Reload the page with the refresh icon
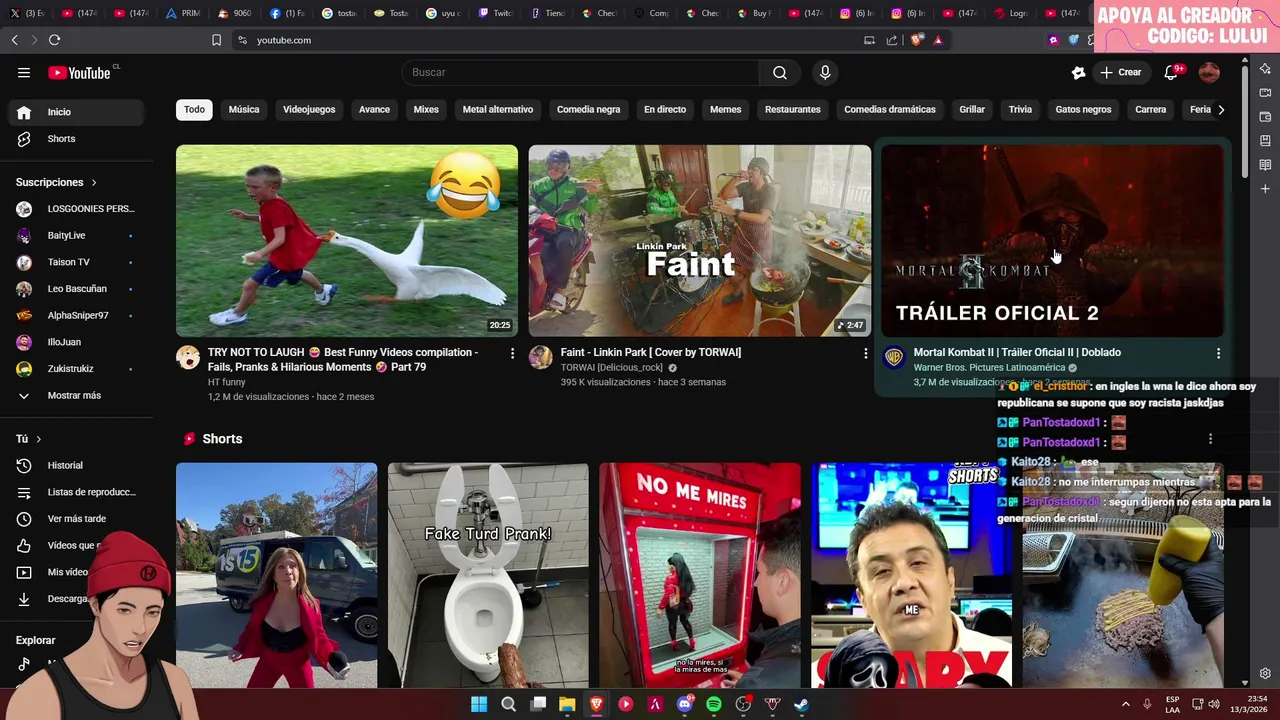1280x720 pixels. [54, 40]
